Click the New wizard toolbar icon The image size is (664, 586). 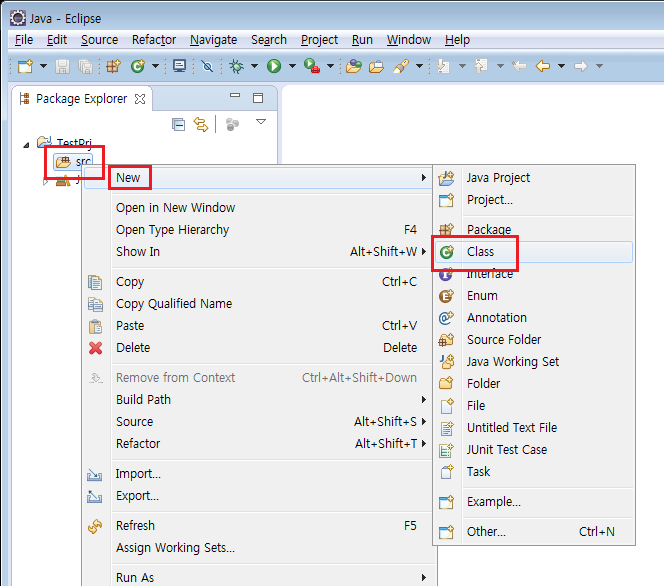click(x=25, y=66)
